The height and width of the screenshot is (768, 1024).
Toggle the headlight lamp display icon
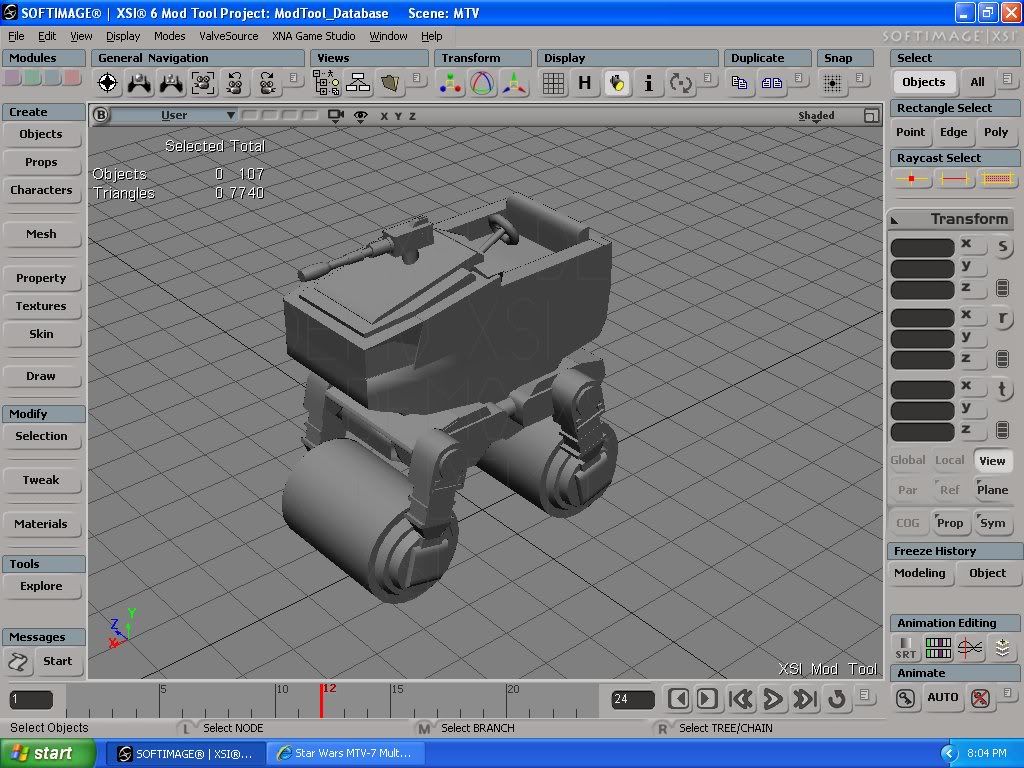pos(616,83)
